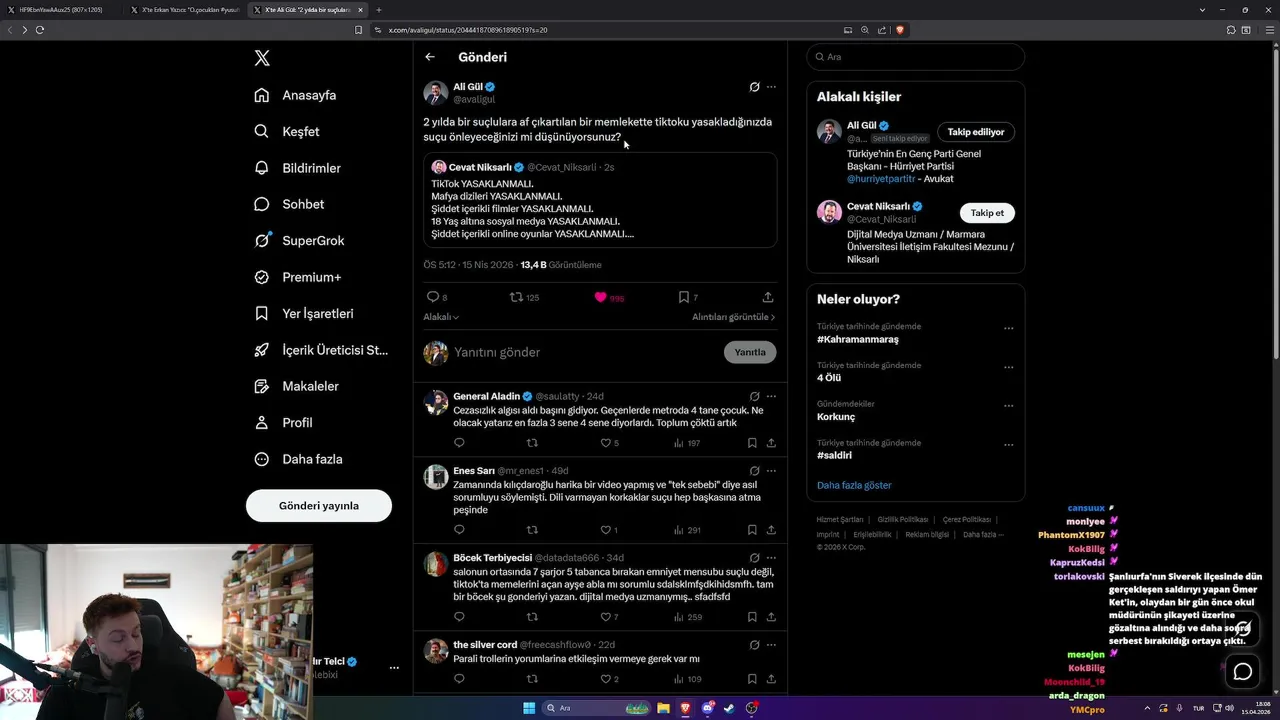Open SuperGrok from the sidebar
Screen dimensions: 1280x720
(299, 241)
